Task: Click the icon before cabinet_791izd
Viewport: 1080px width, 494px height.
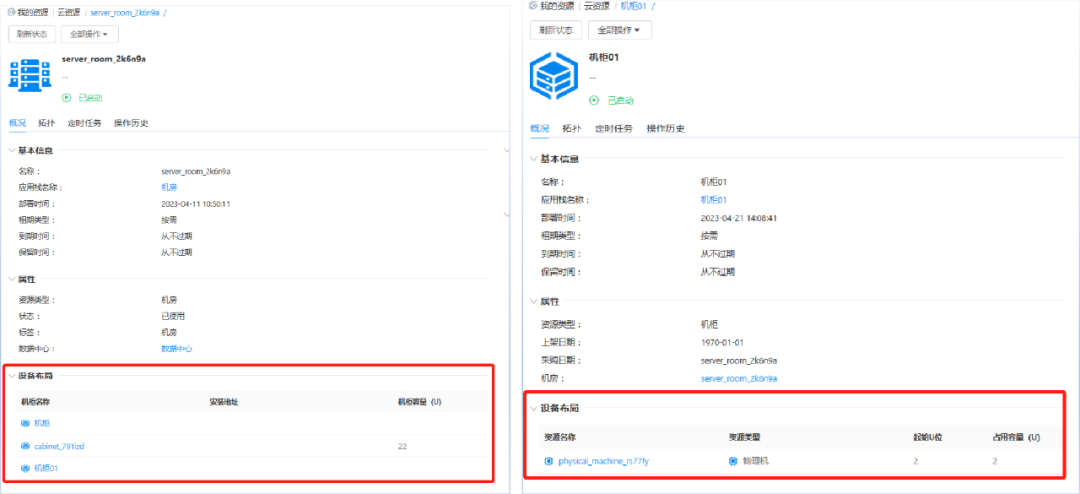Action: click(x=25, y=446)
